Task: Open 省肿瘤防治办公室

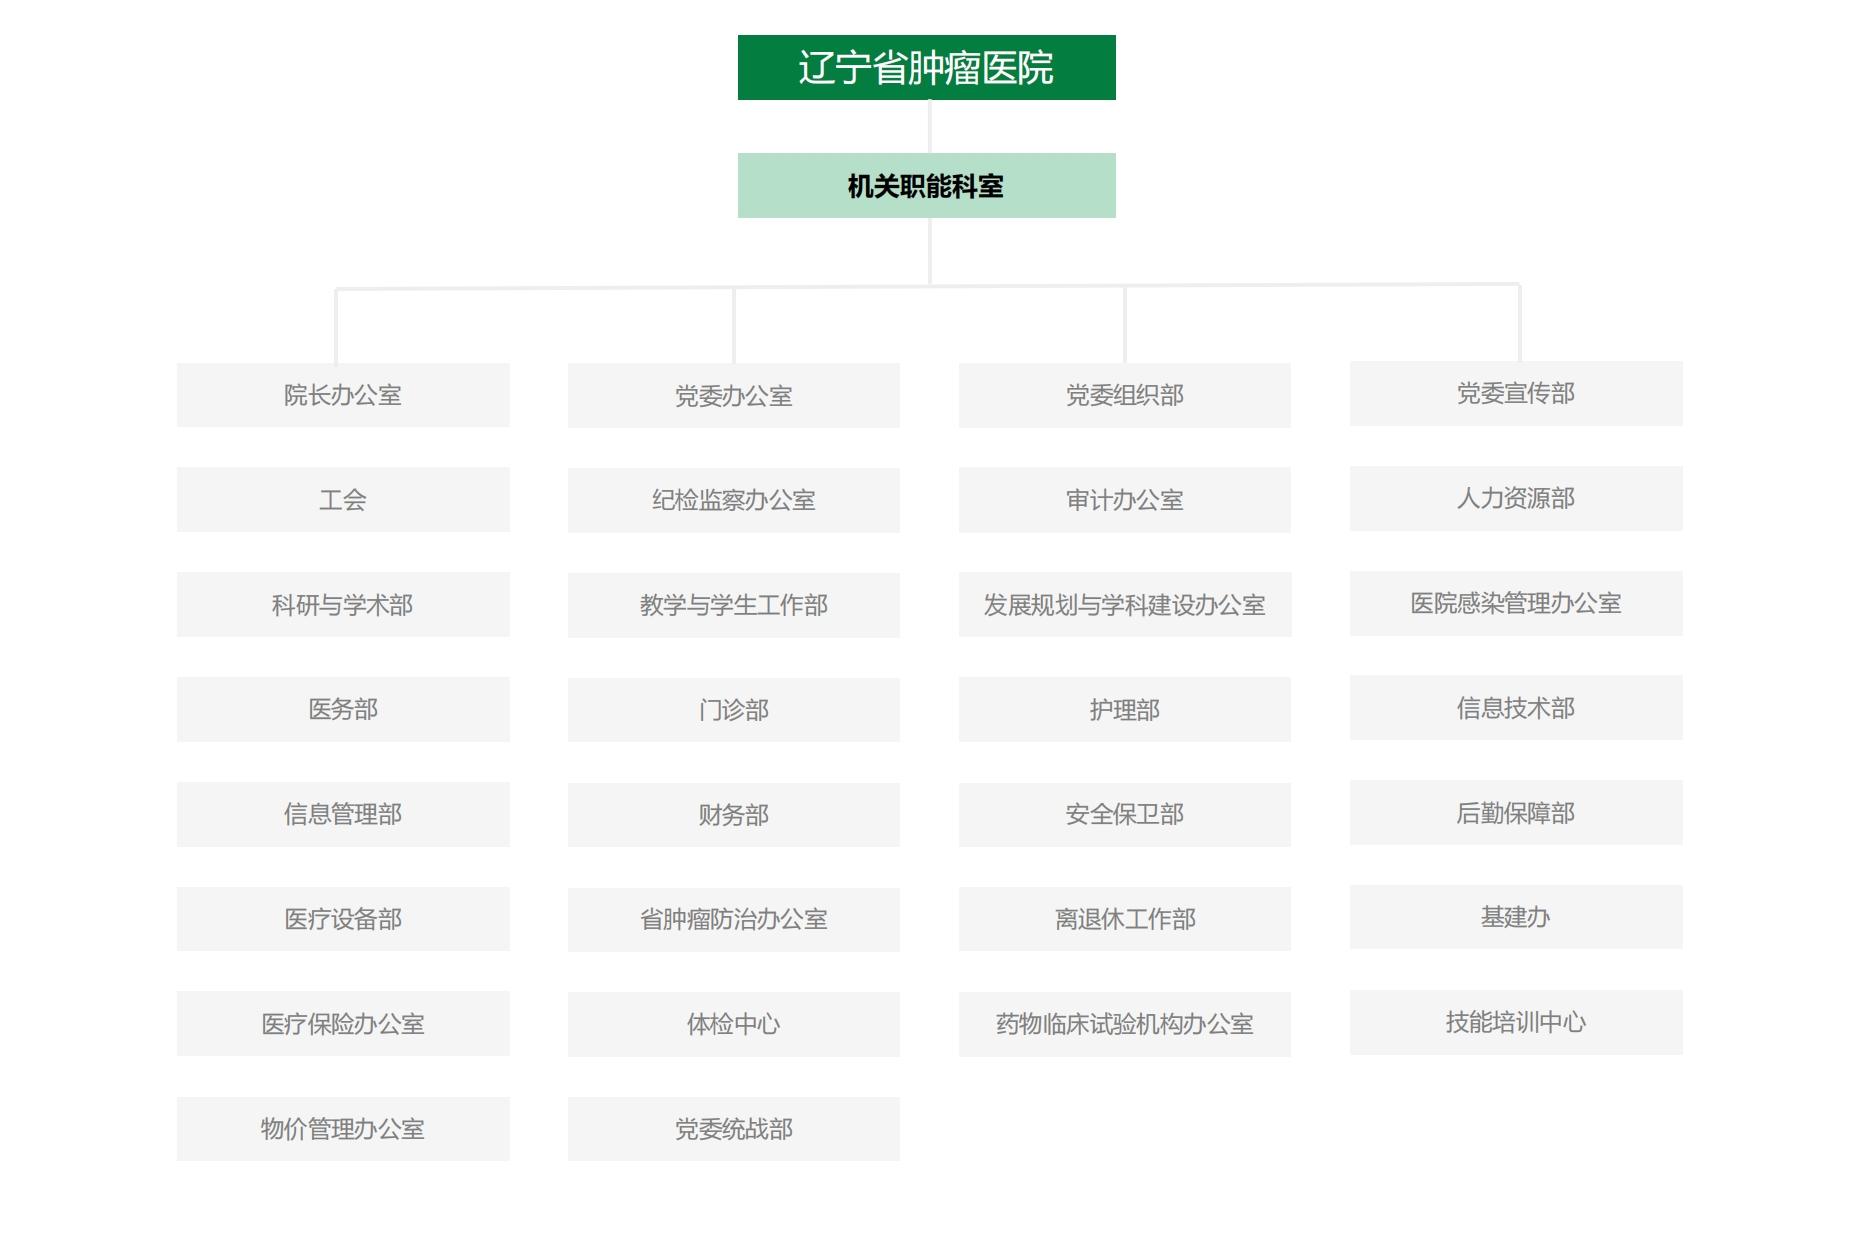Action: tap(734, 919)
